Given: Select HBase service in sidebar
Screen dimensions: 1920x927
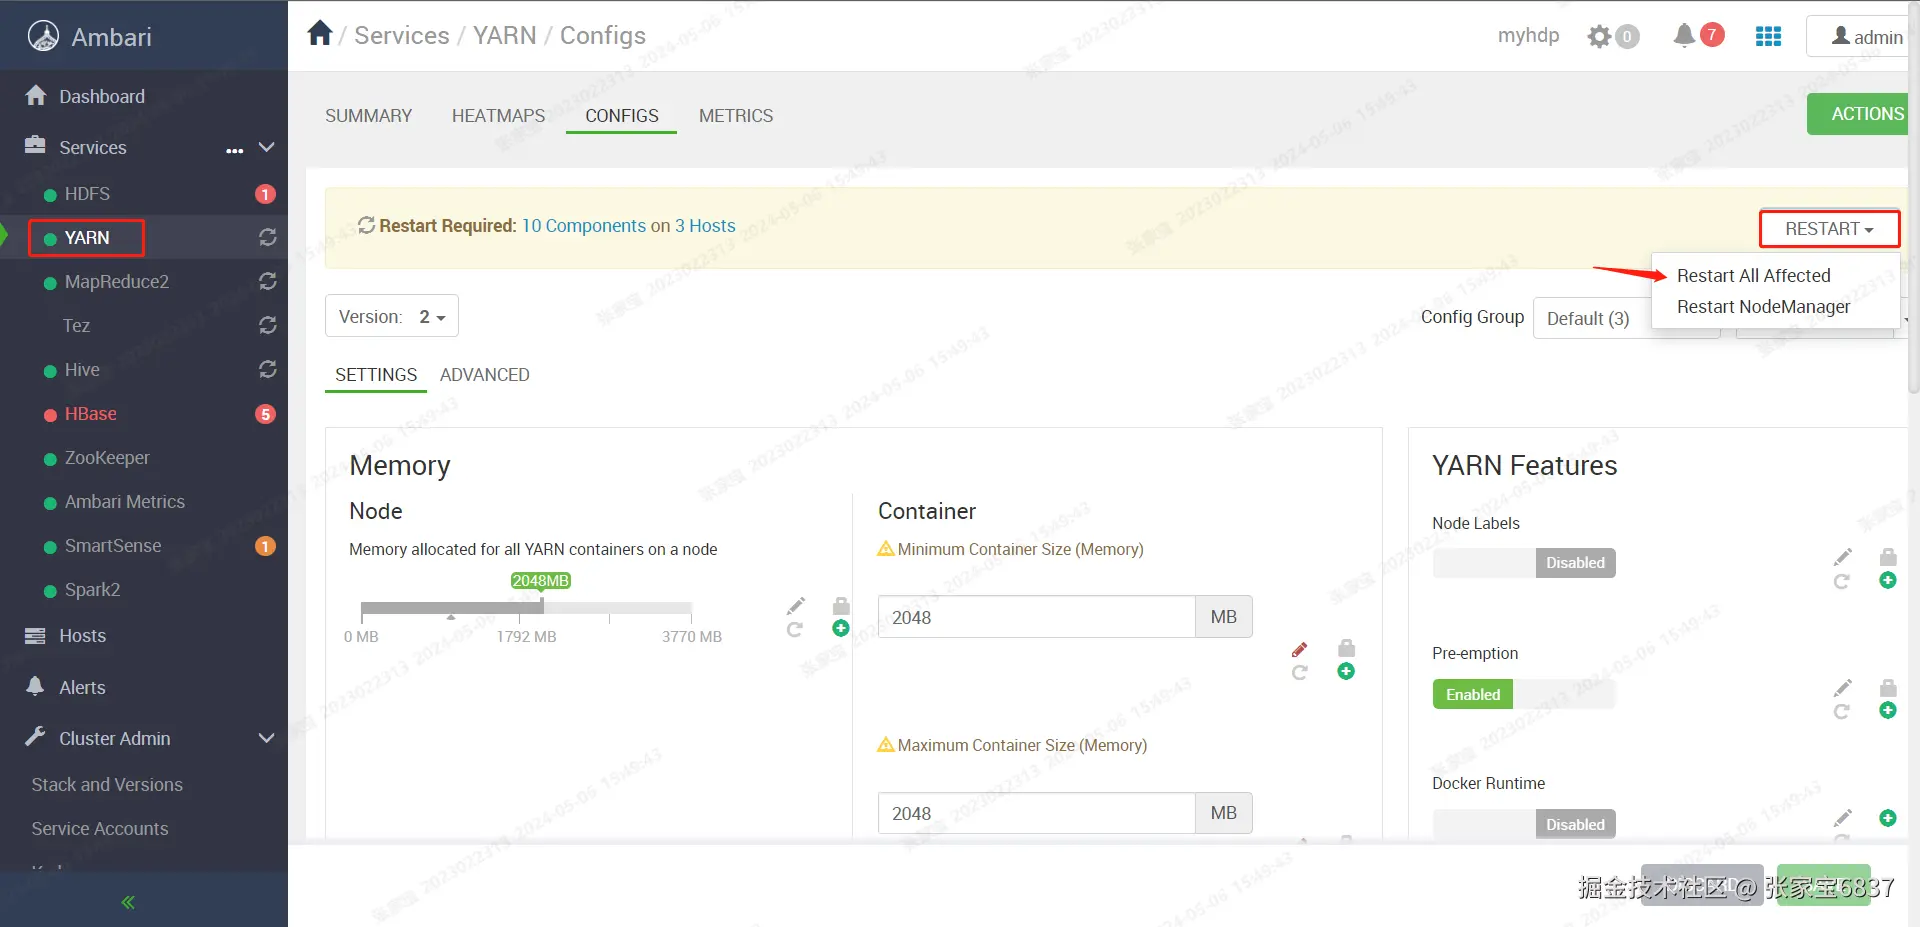Looking at the screenshot, I should point(91,414).
